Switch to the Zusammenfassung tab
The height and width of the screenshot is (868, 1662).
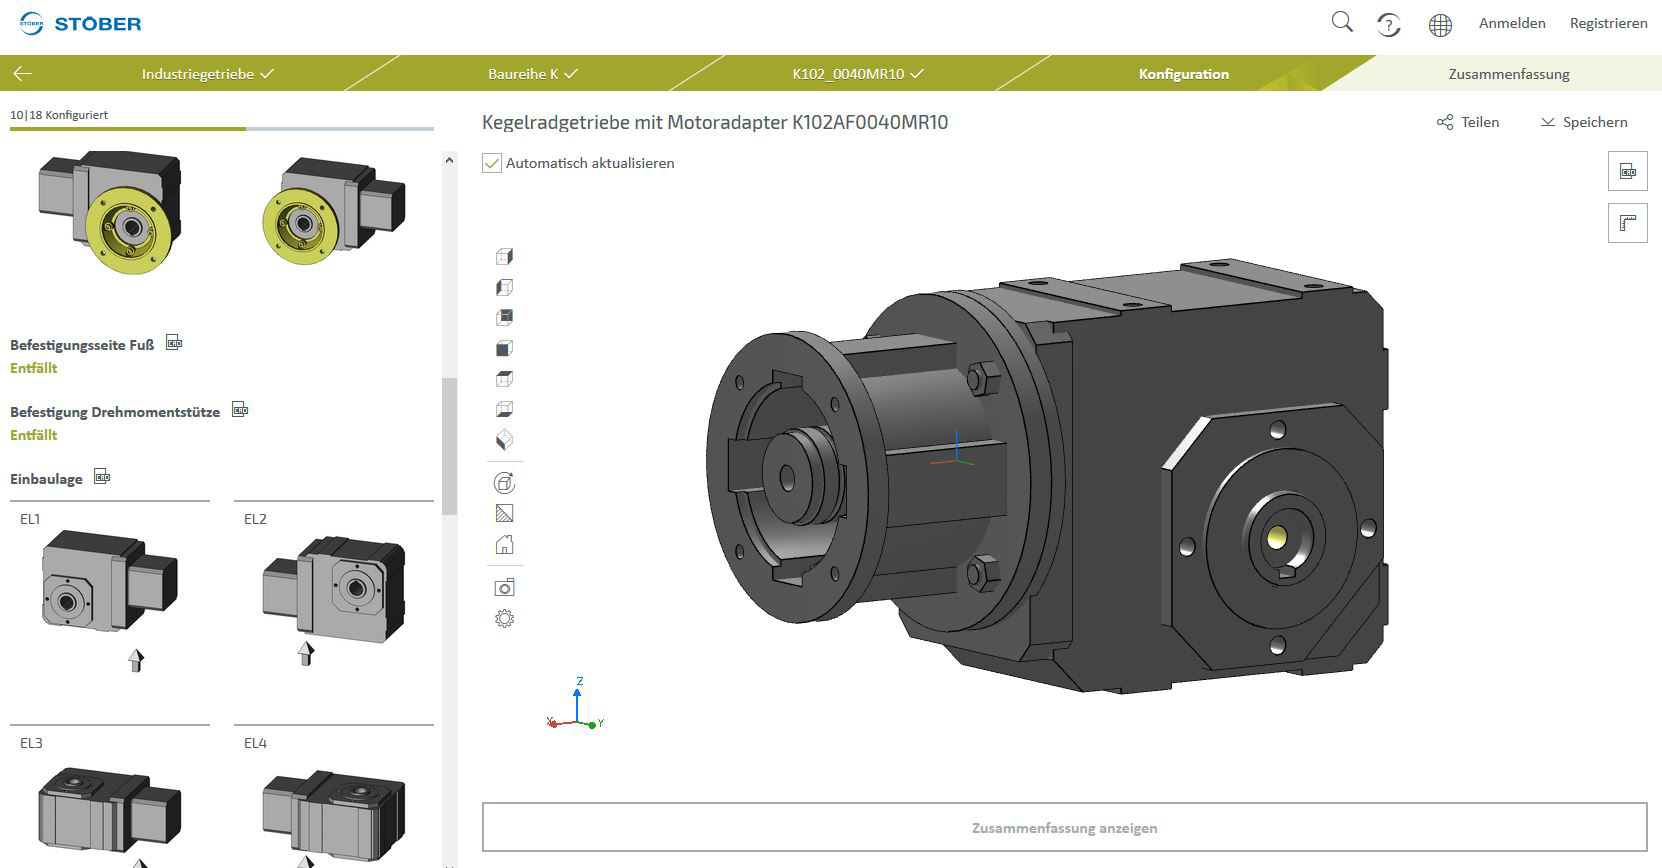[x=1508, y=74]
